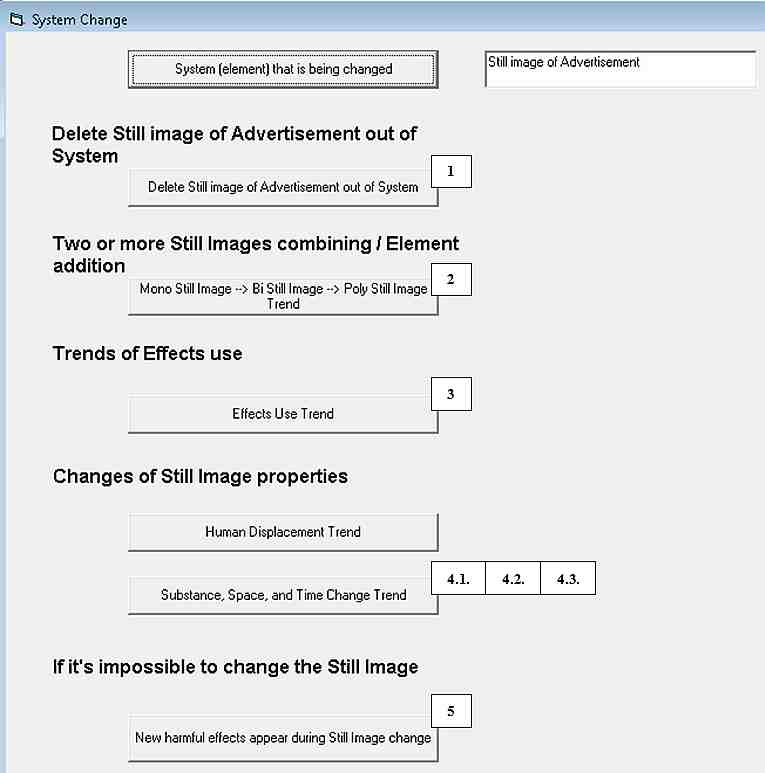Click 'Two or more Still Images combining' heading

(x=256, y=254)
